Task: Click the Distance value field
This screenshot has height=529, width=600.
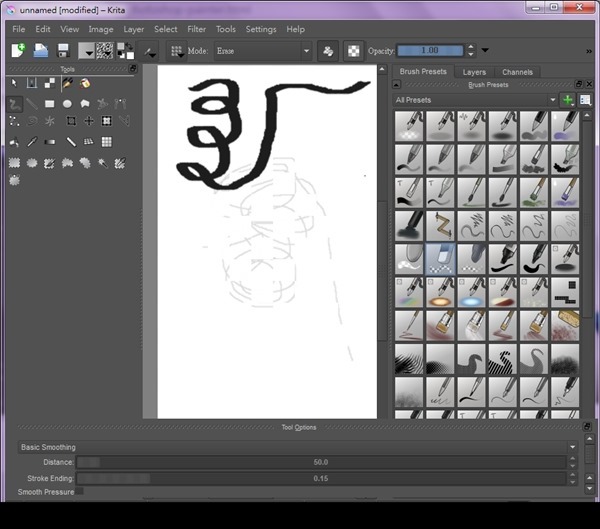Action: click(x=320, y=462)
